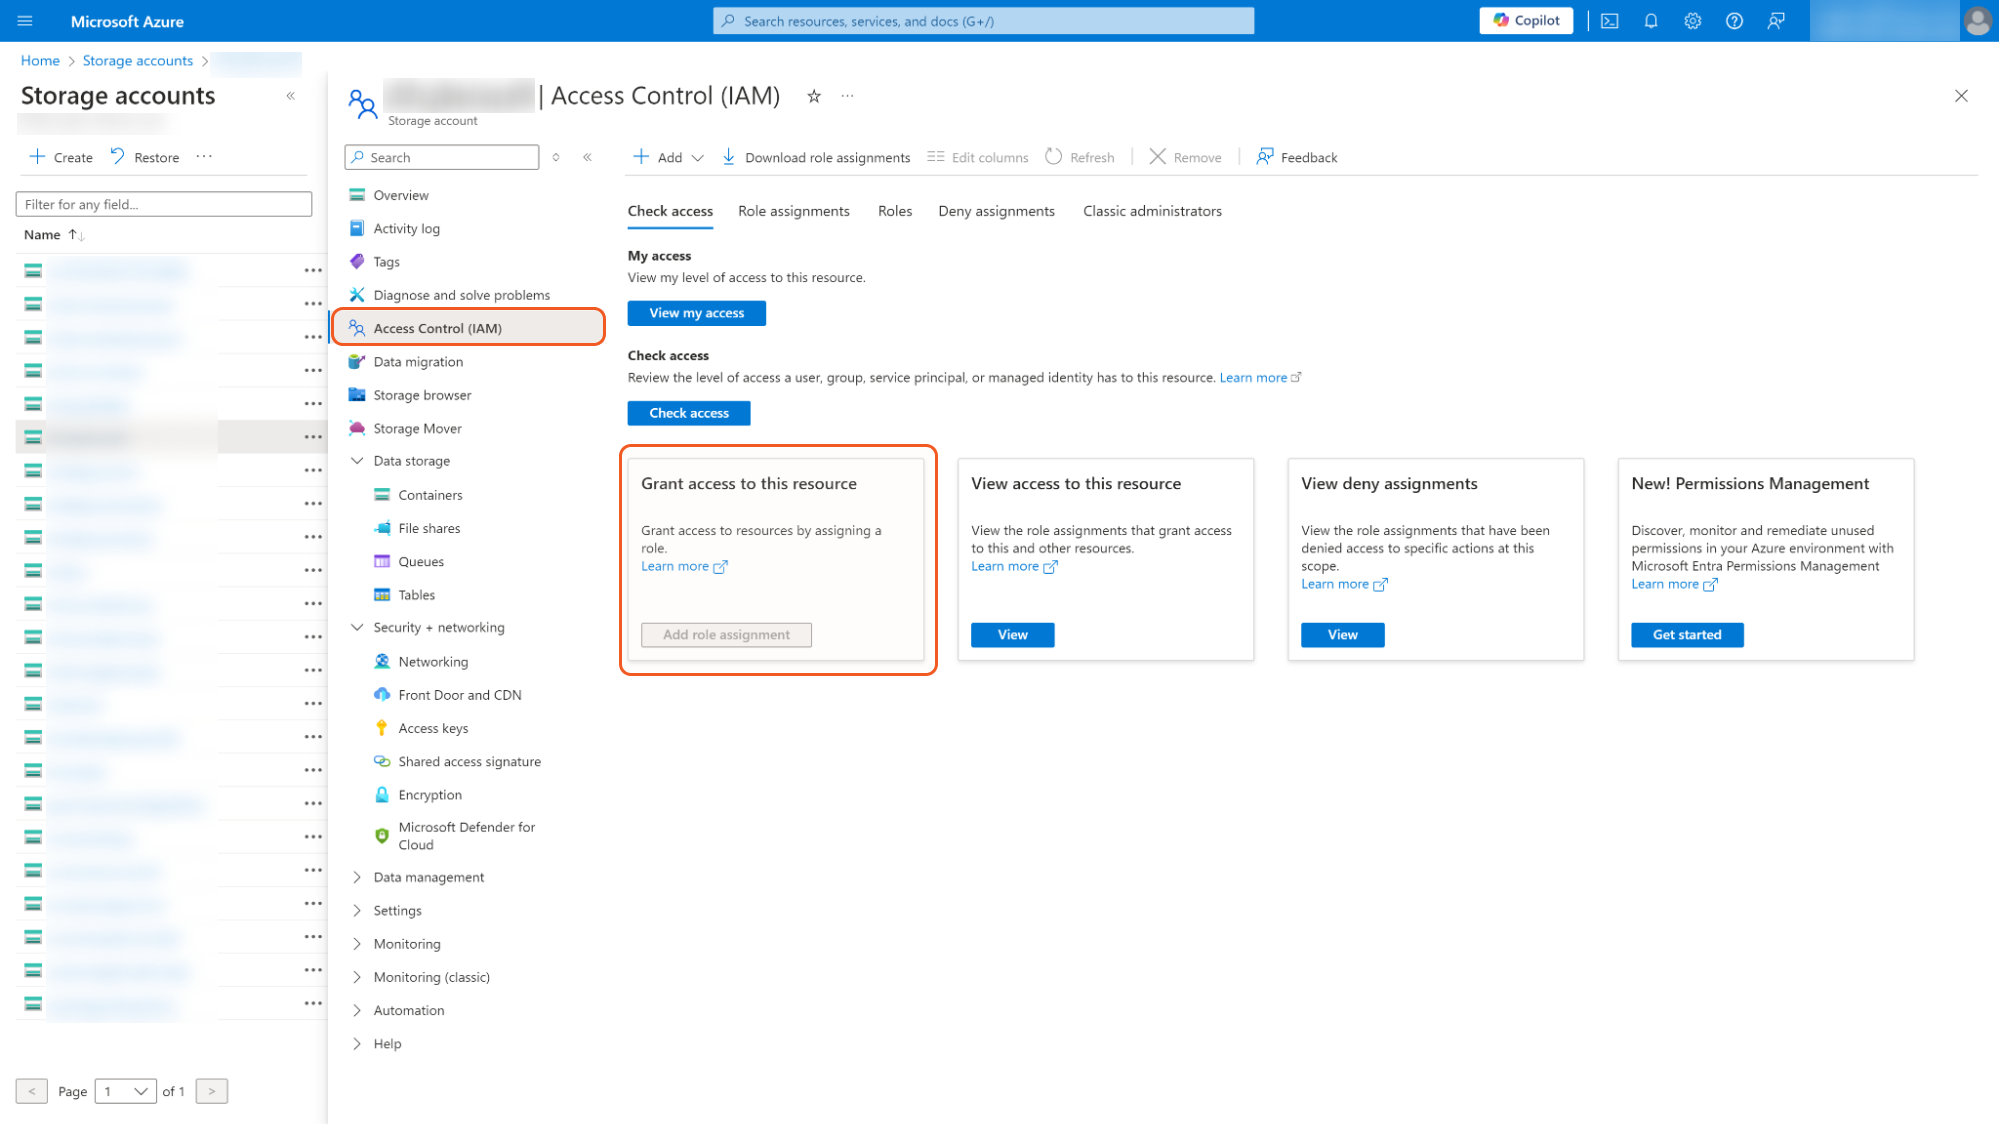Image resolution: width=1999 pixels, height=1125 pixels.
Task: Click the Get started button
Action: (x=1686, y=635)
